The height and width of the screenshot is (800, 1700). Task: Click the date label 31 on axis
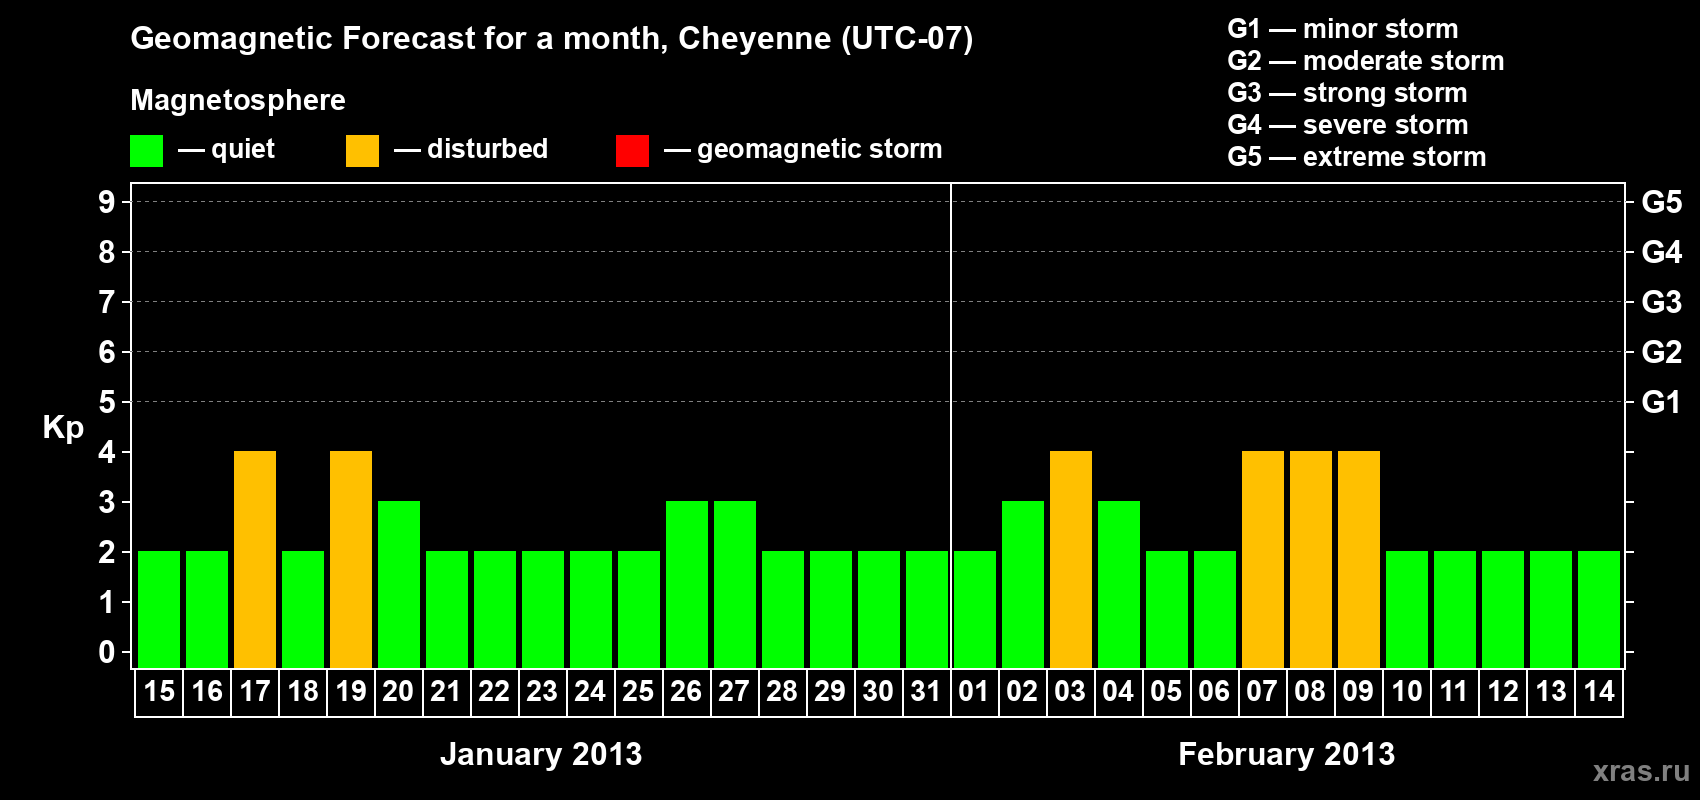point(926,692)
